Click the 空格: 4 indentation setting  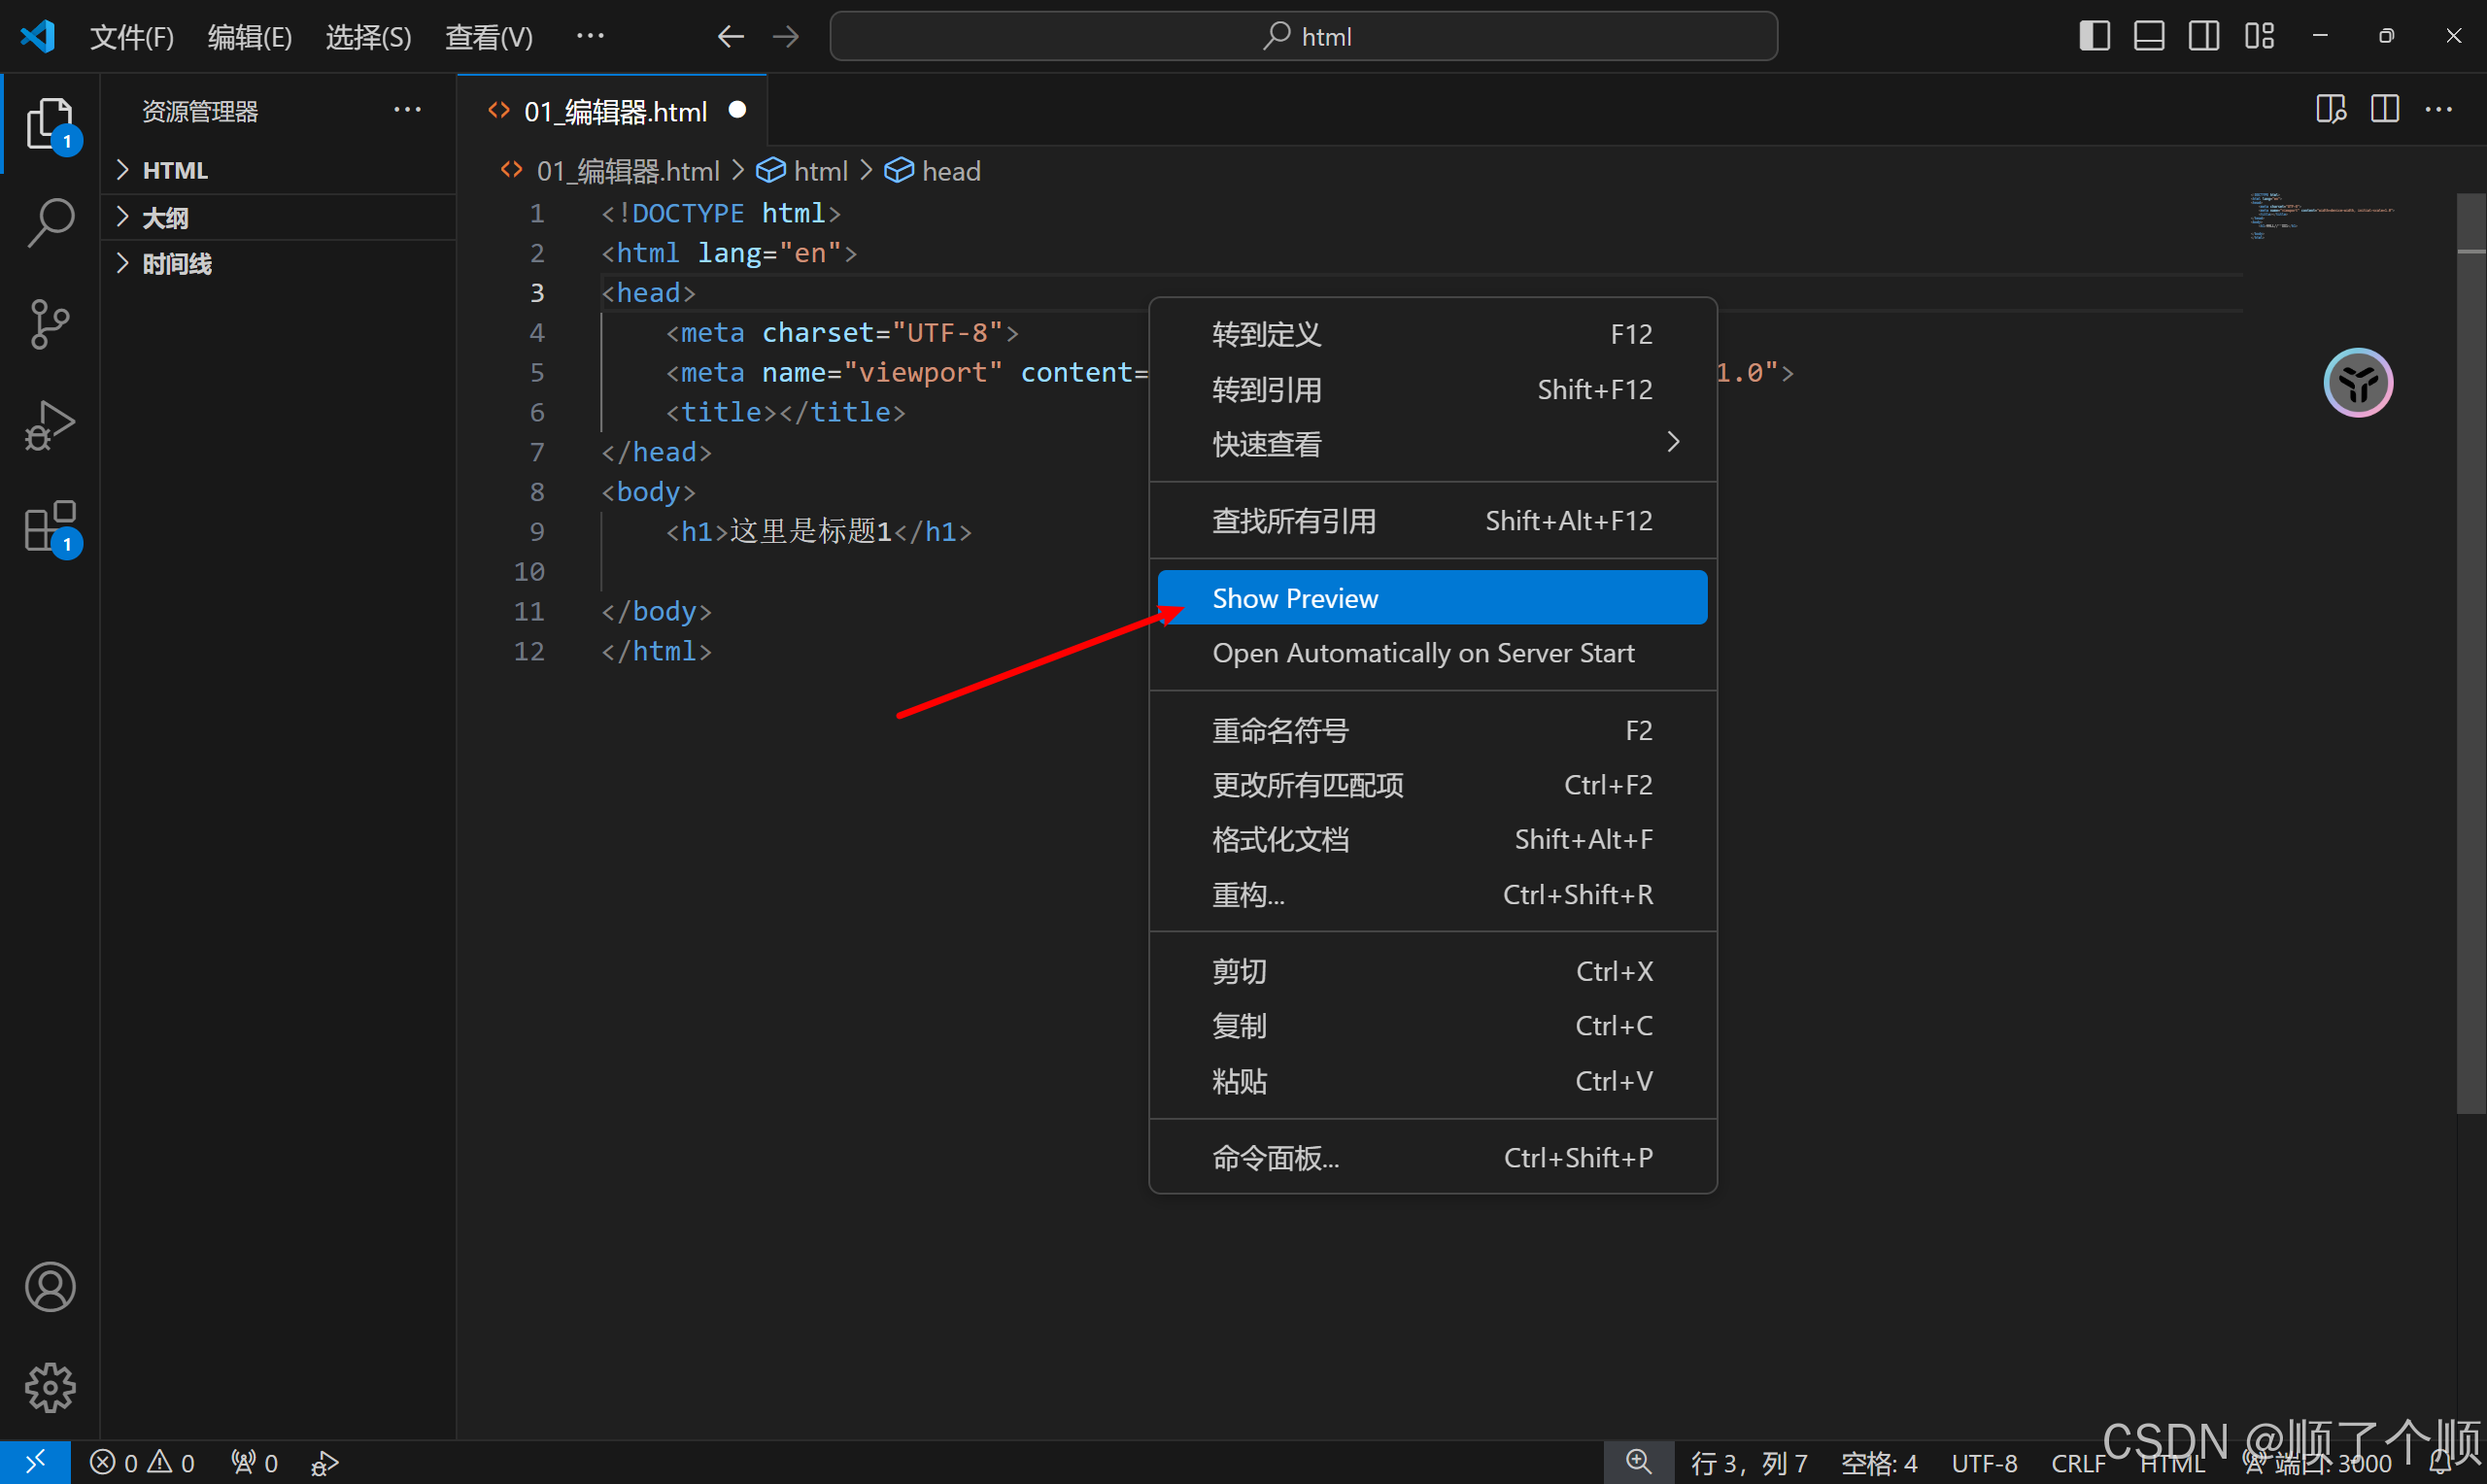pyautogui.click(x=1879, y=1463)
